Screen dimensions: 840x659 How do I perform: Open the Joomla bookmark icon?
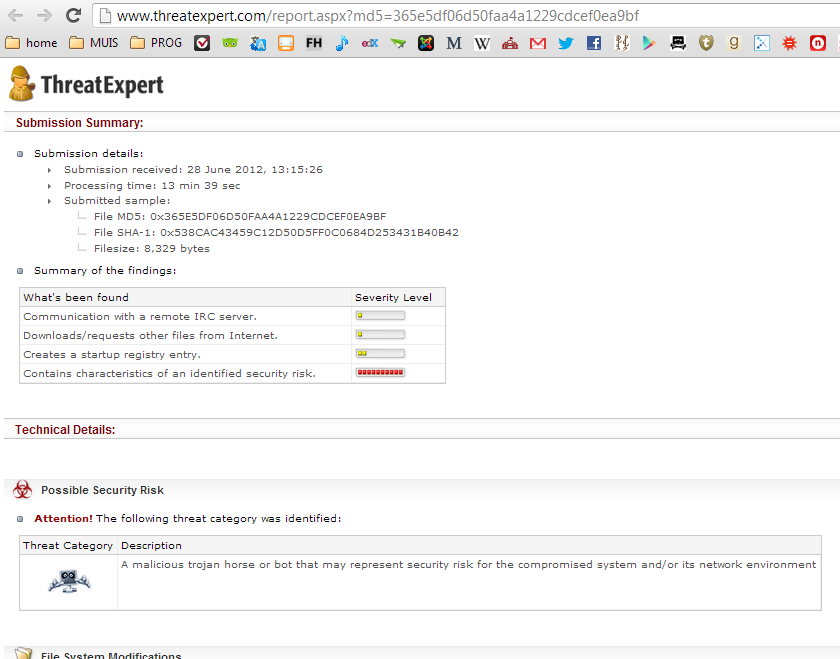(x=426, y=43)
